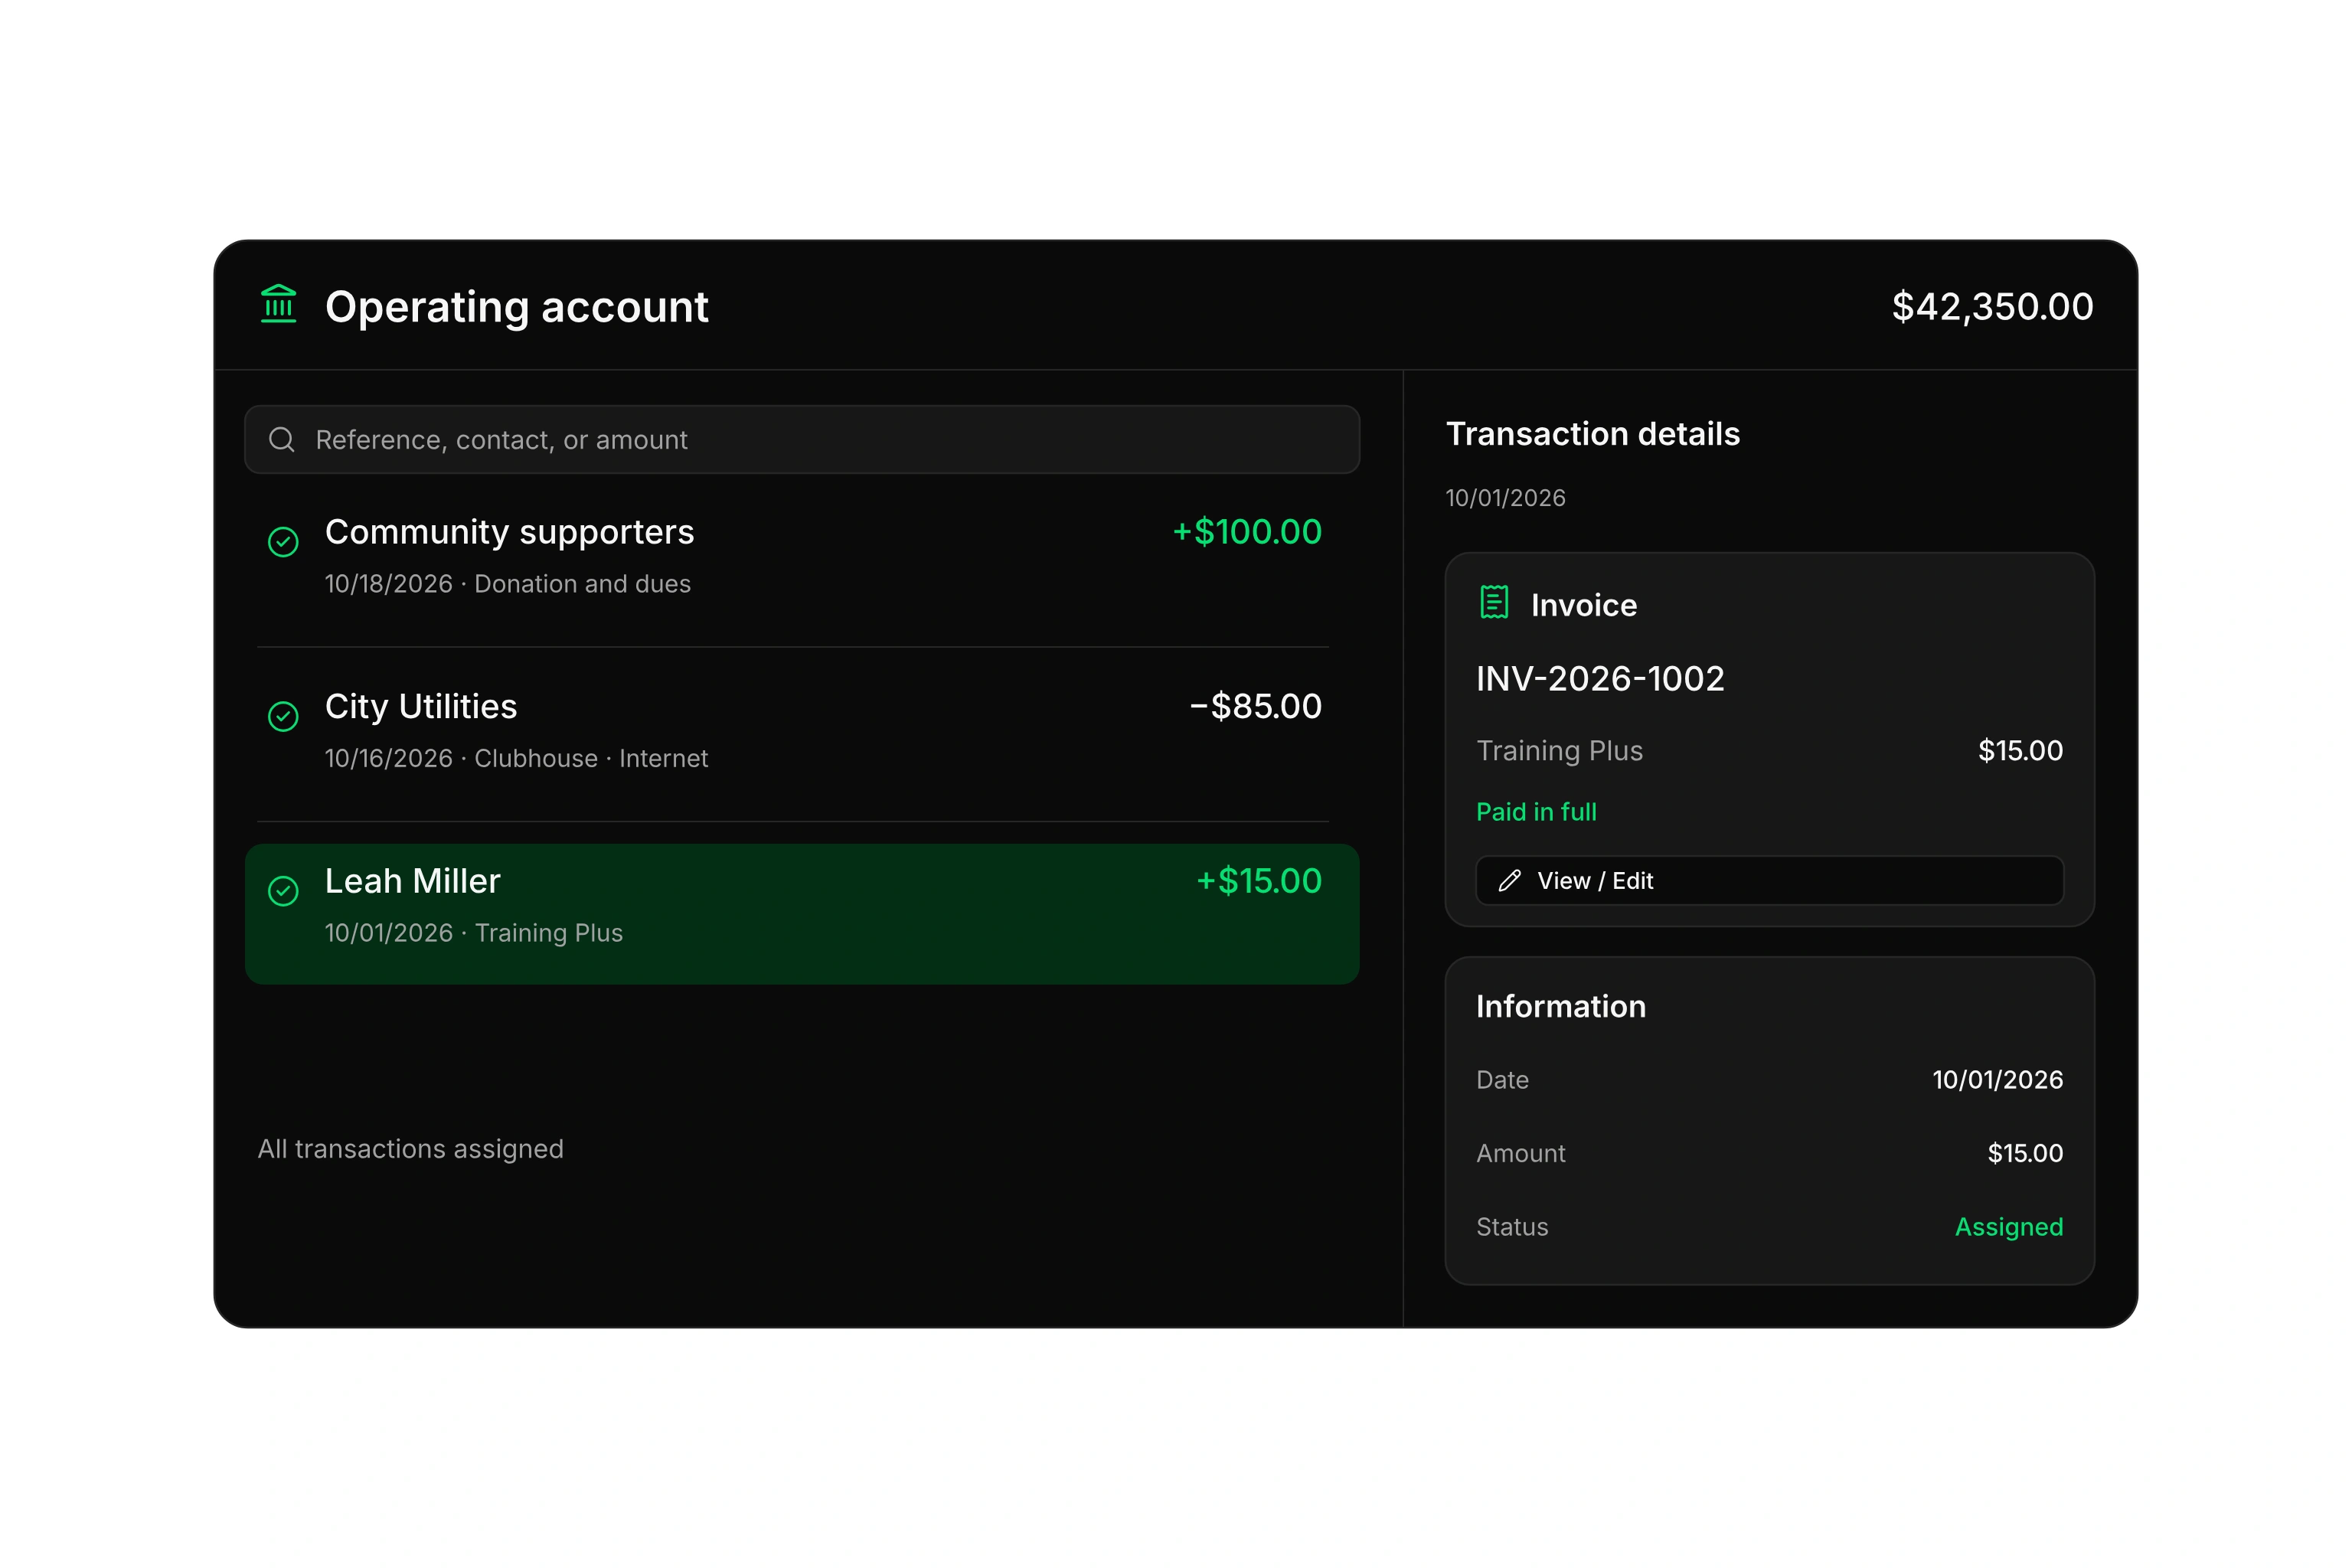
Task: Click the +$15.00 amount for Leah Miller
Action: (1259, 881)
